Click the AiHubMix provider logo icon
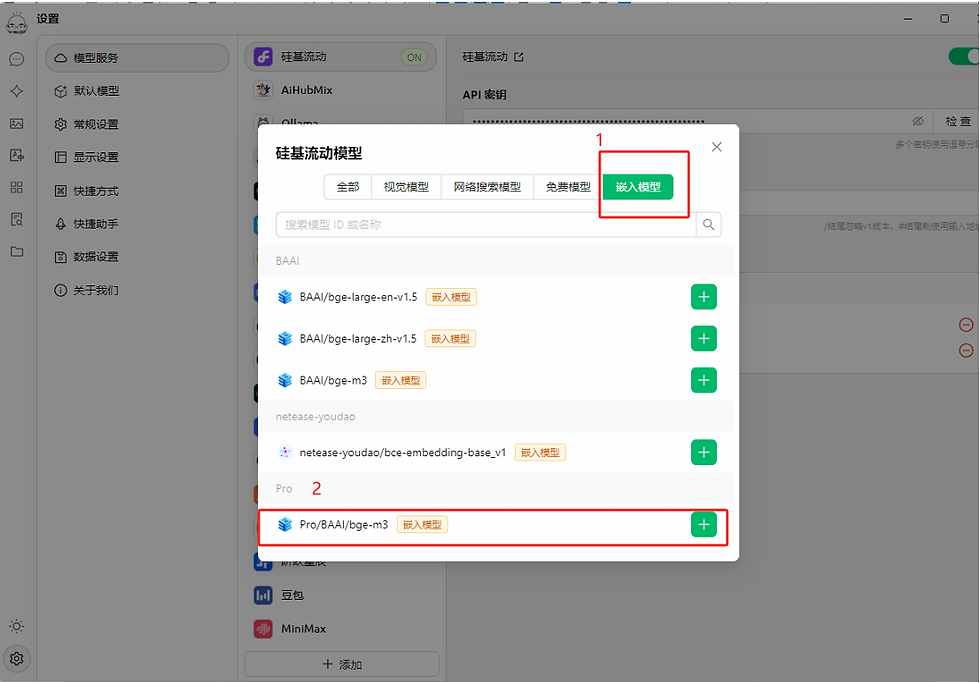Image resolution: width=980 pixels, height=683 pixels. 263,90
